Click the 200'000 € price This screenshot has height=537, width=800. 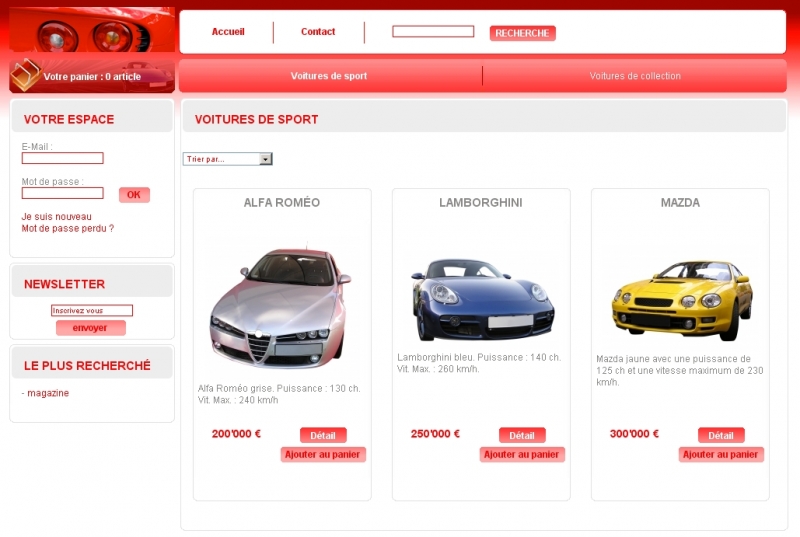[x=236, y=434]
